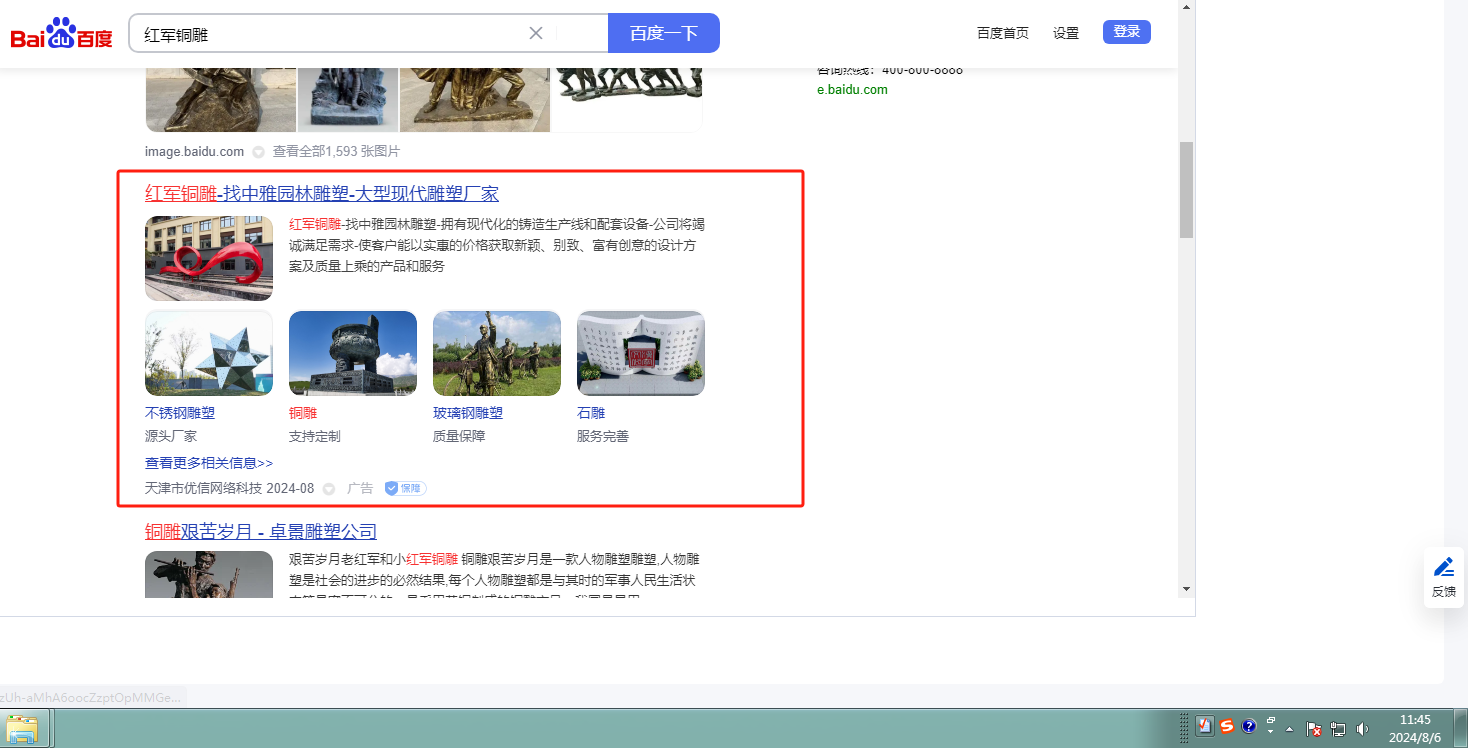
Task: Click the network connection tray icon
Action: [1338, 729]
